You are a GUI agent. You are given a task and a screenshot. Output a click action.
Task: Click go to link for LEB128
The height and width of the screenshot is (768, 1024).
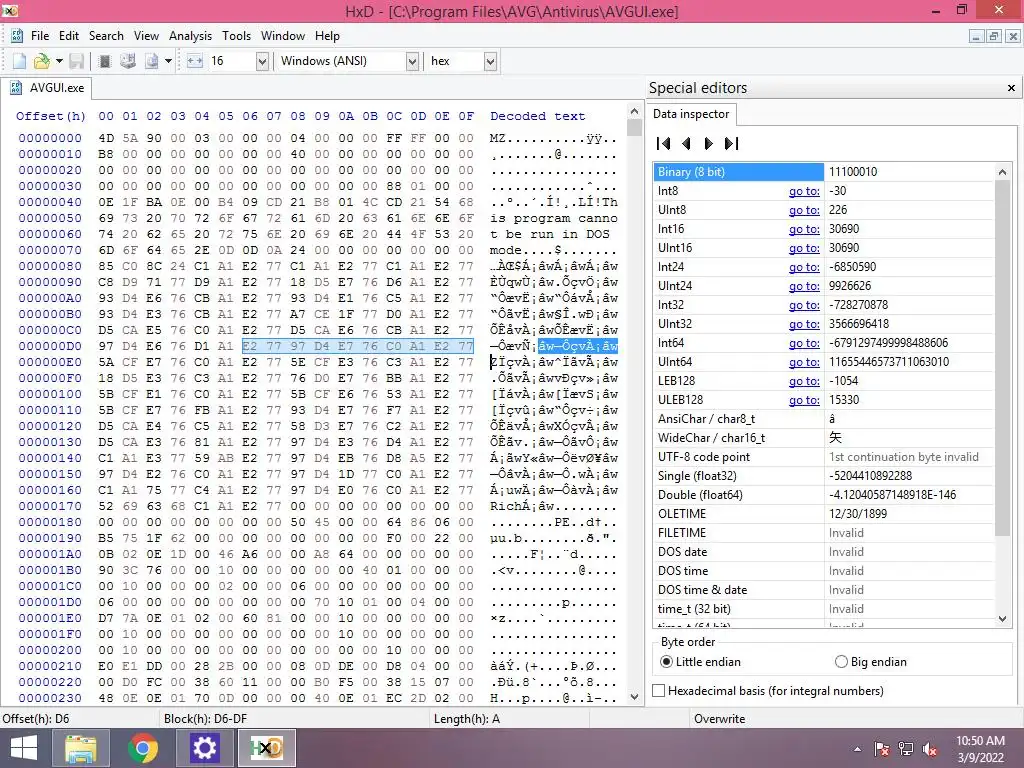tap(804, 381)
